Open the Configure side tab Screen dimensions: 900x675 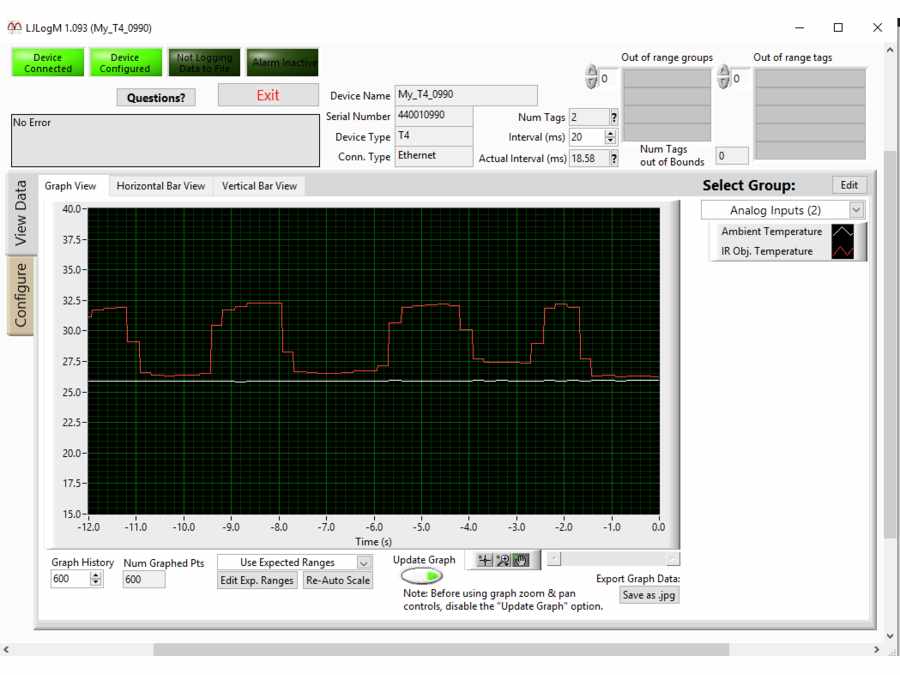click(19, 295)
